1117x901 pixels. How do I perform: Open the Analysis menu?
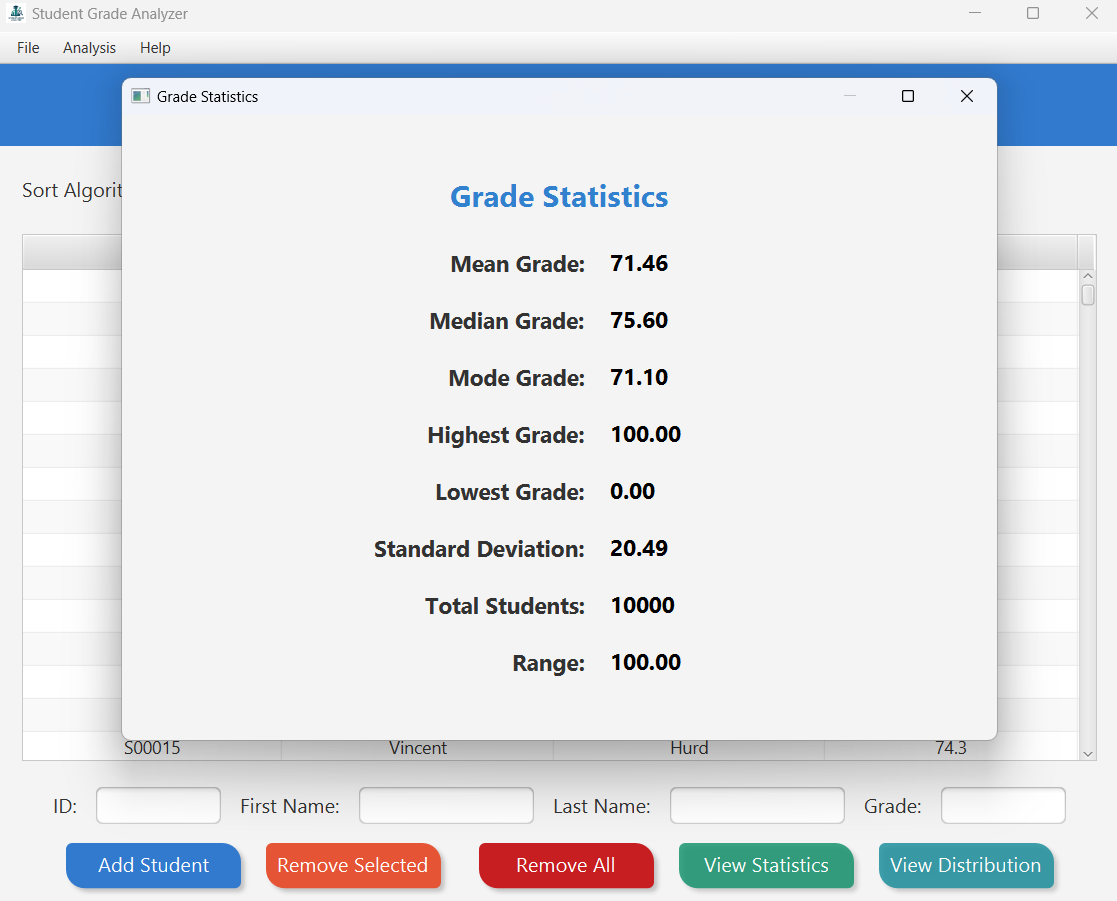(89, 47)
